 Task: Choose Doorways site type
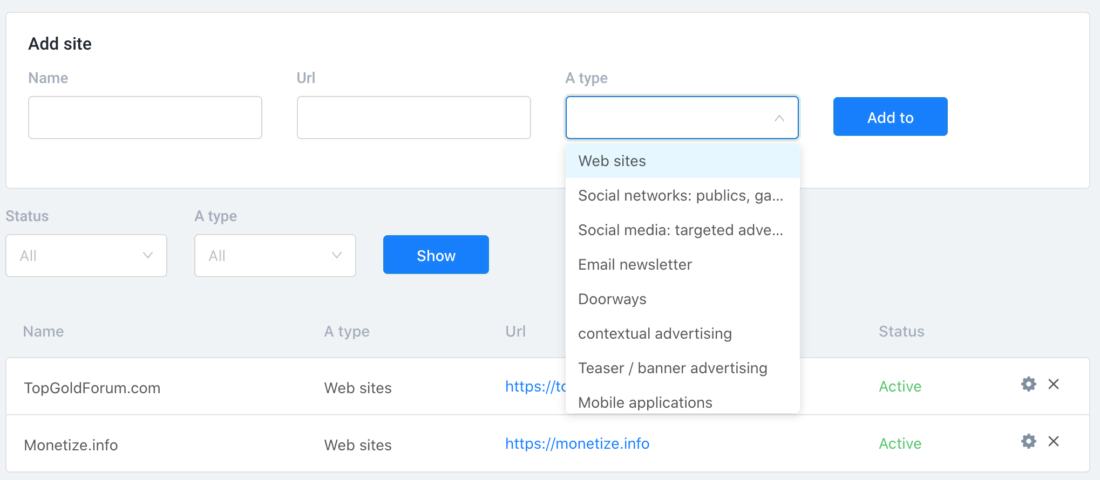tap(683, 299)
